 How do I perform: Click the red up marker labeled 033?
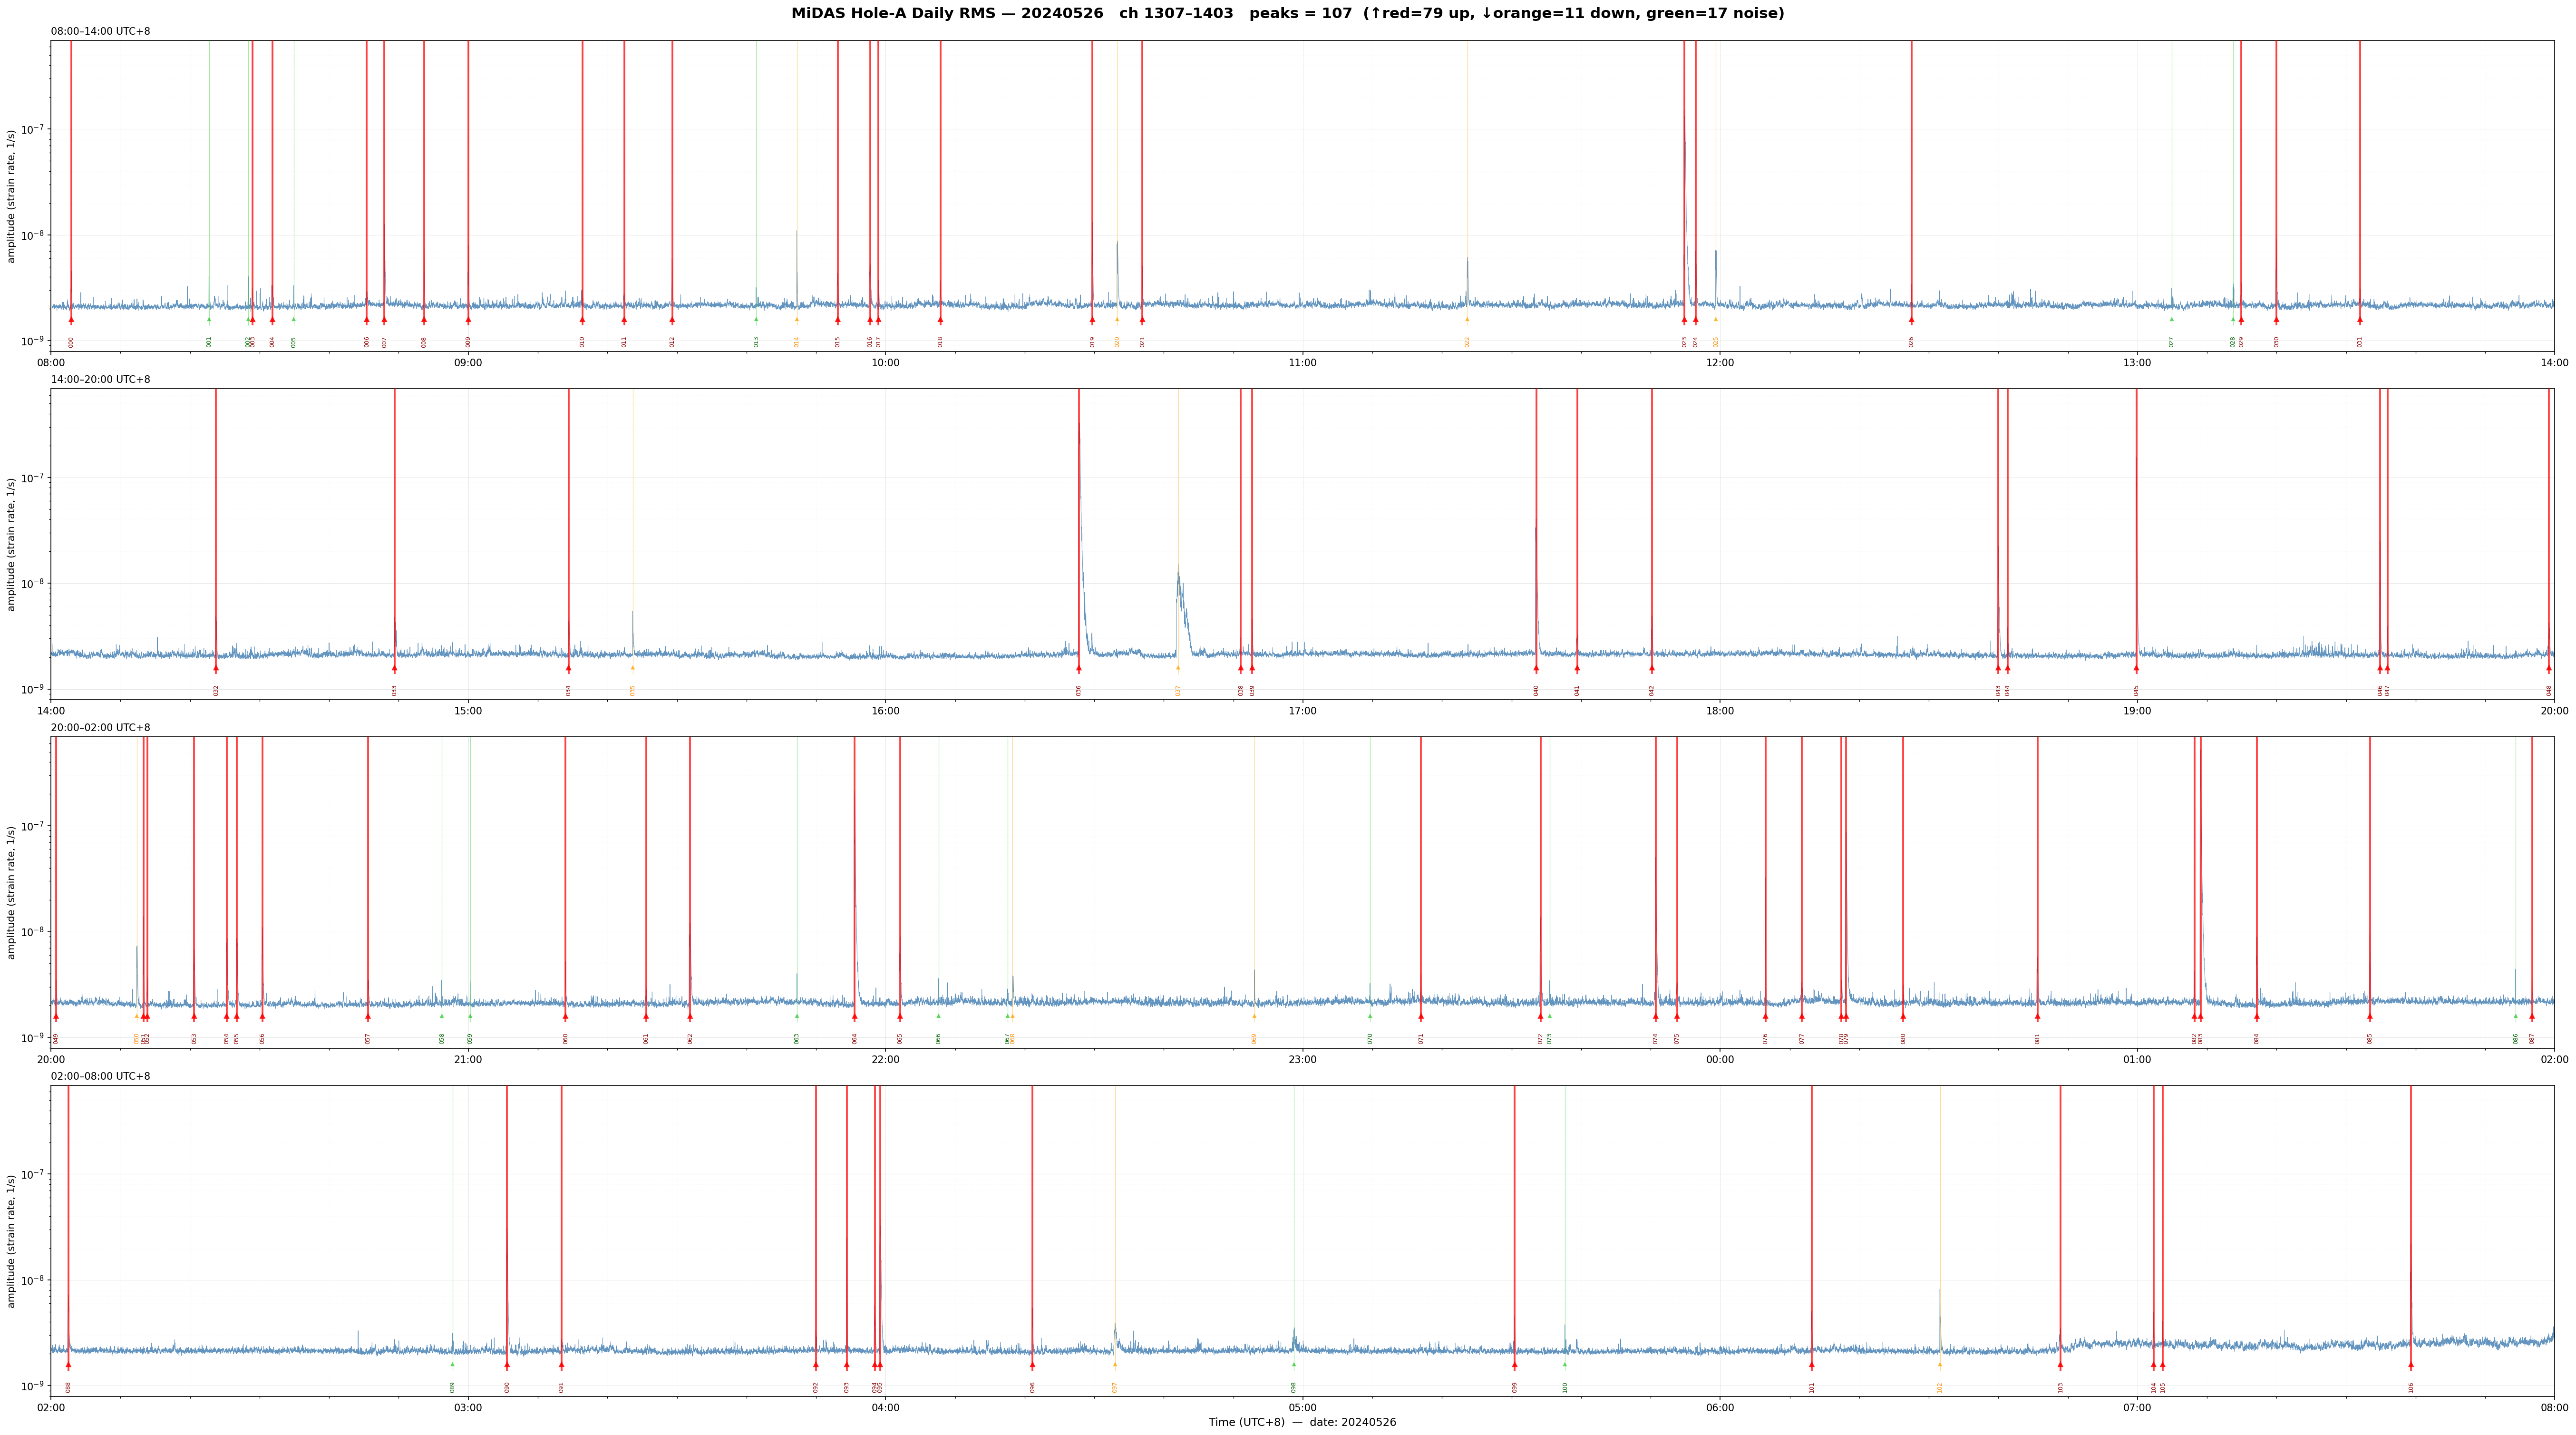pos(394,668)
